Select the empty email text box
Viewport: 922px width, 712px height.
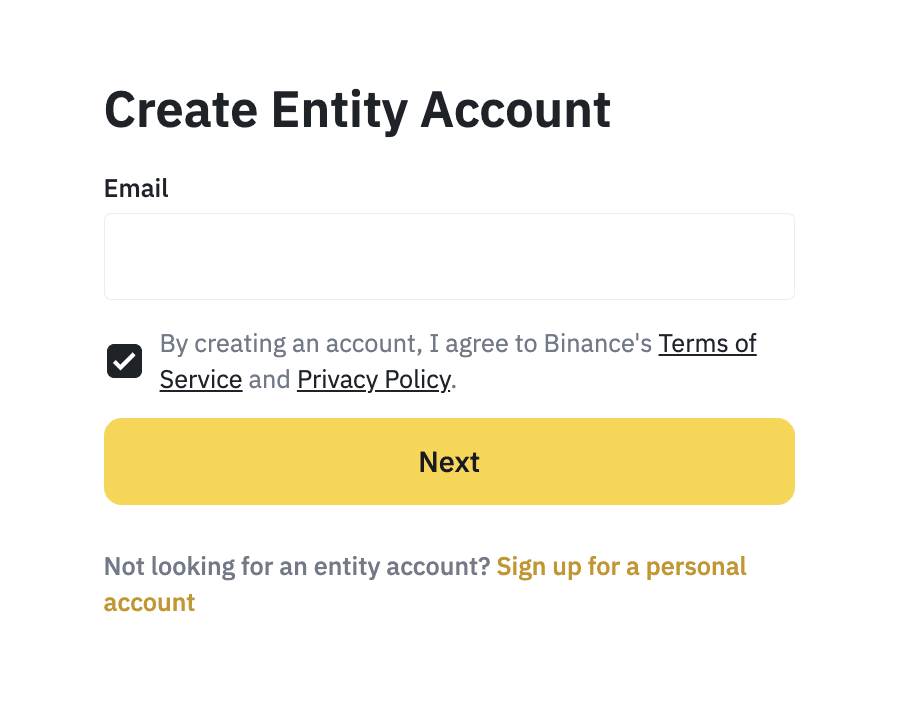pyautogui.click(x=449, y=256)
